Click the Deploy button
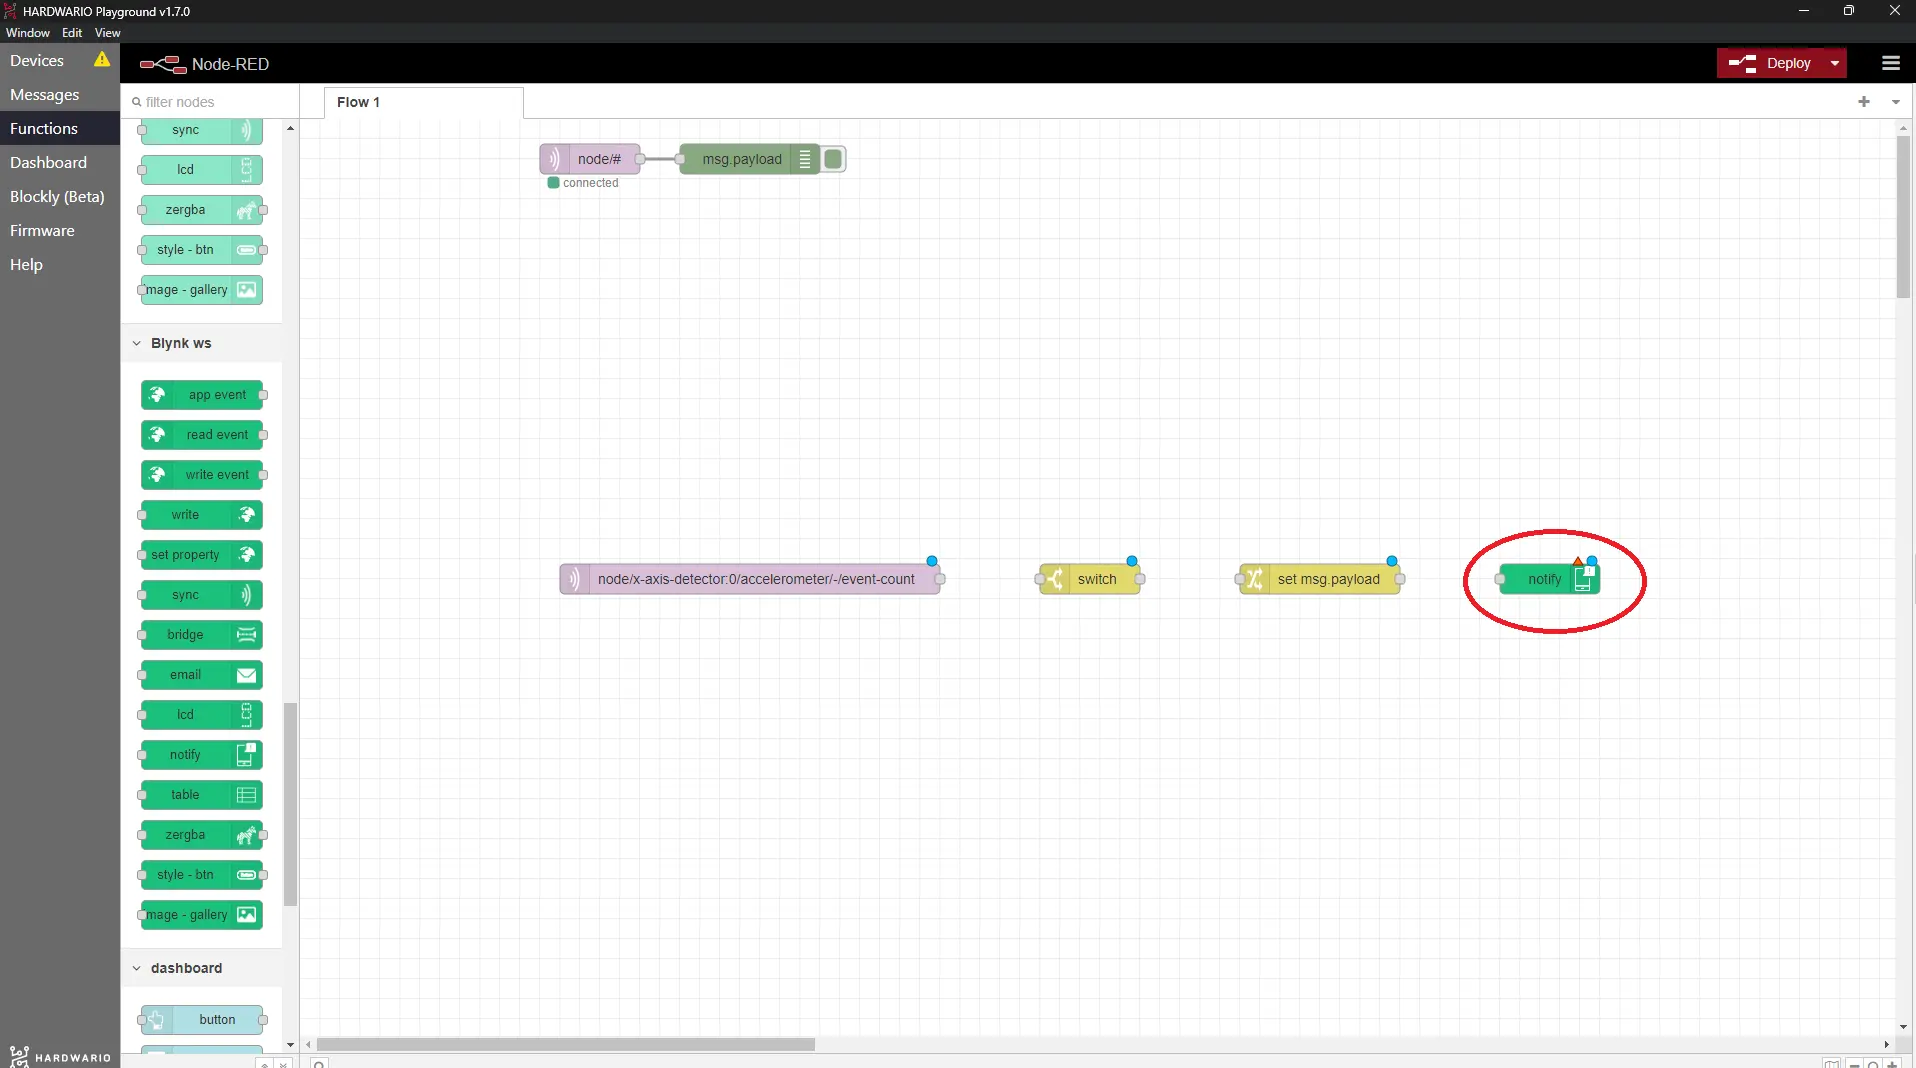The image size is (1916, 1068). click(1770, 63)
